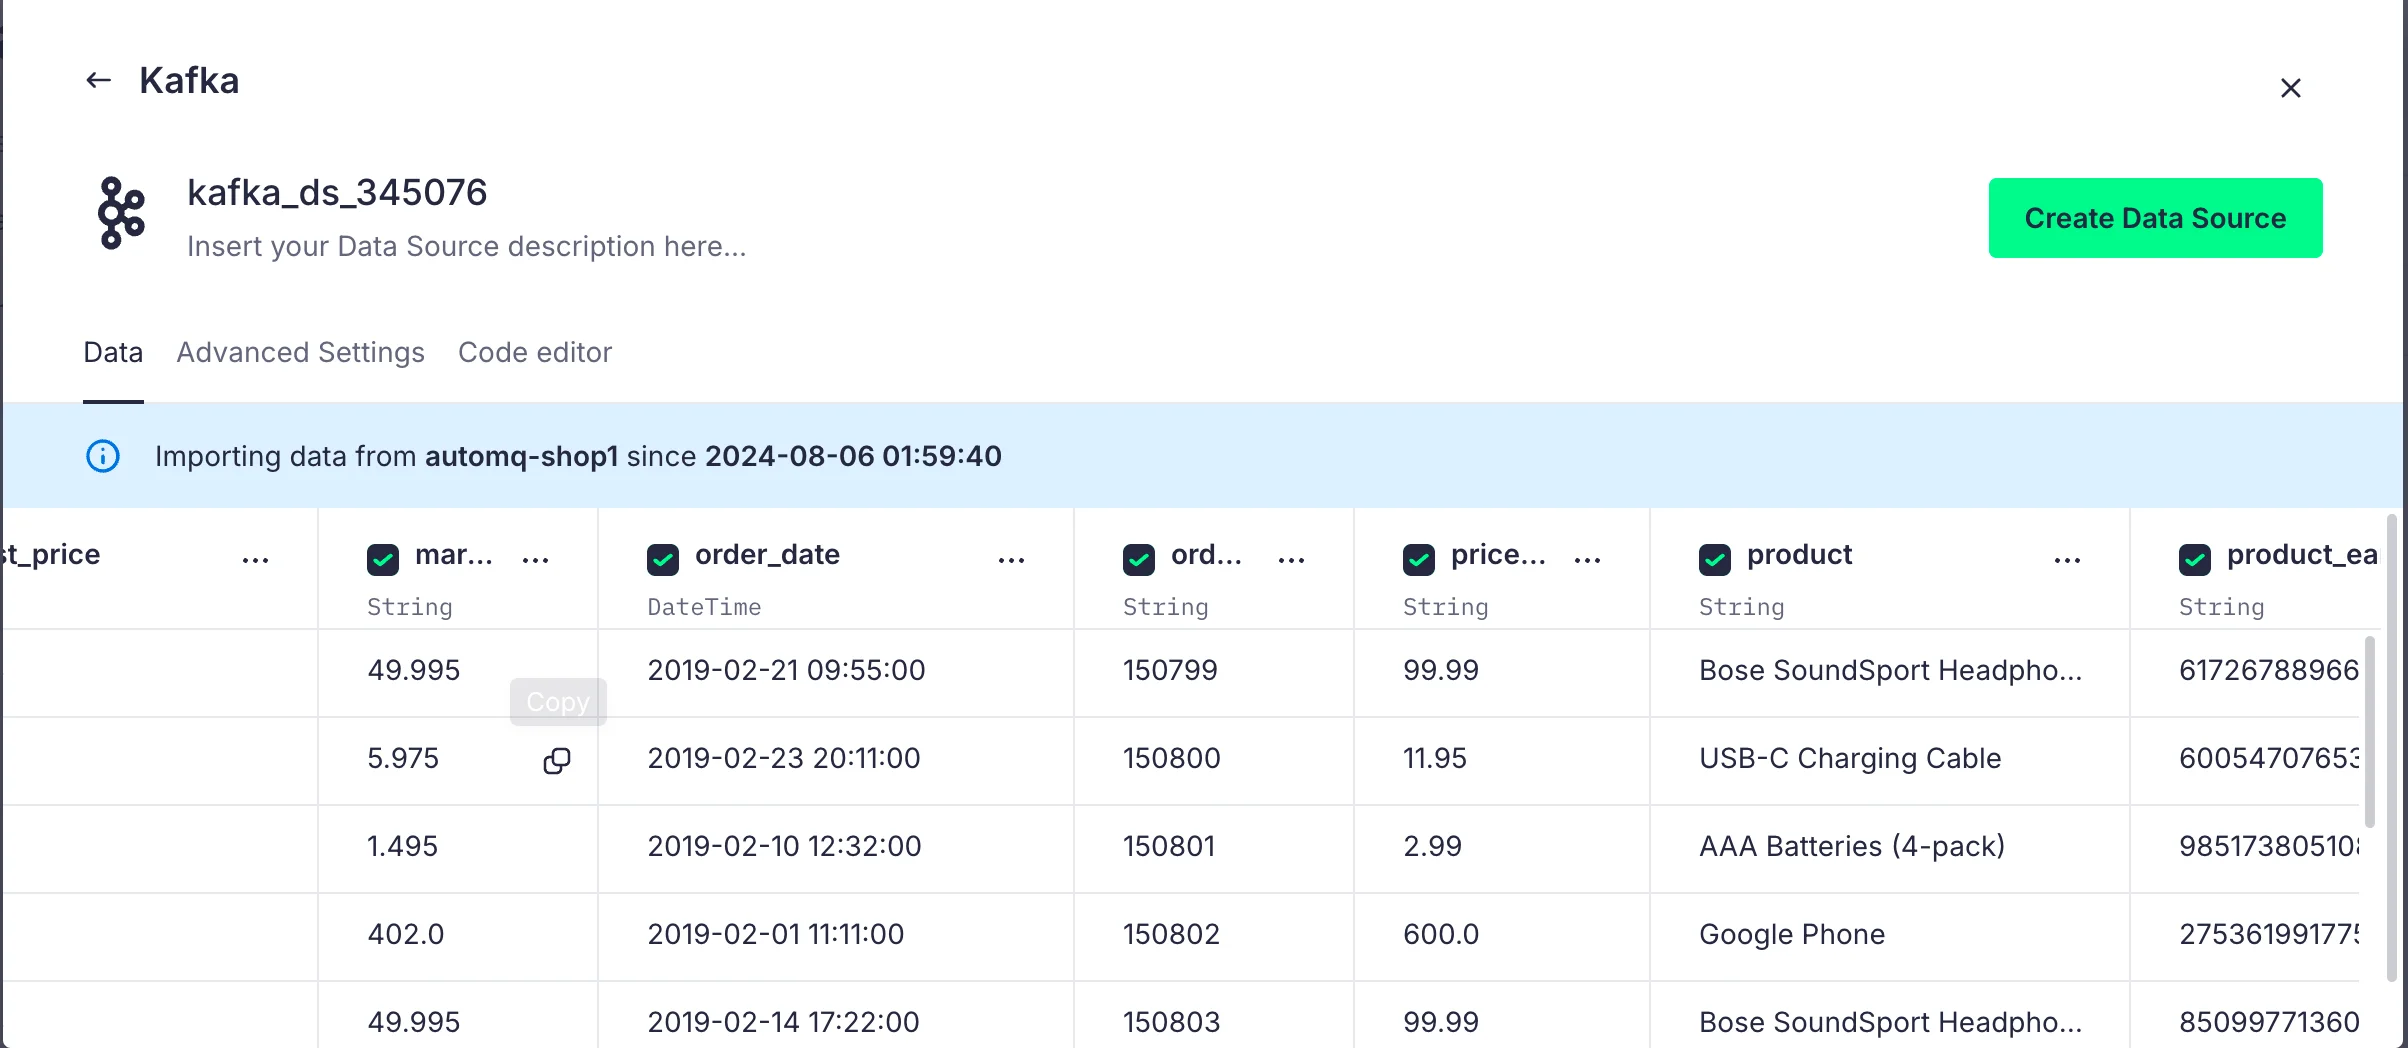This screenshot has width=2408, height=1048.
Task: Edit the data source name kafka_ds_345076
Action: tap(337, 192)
